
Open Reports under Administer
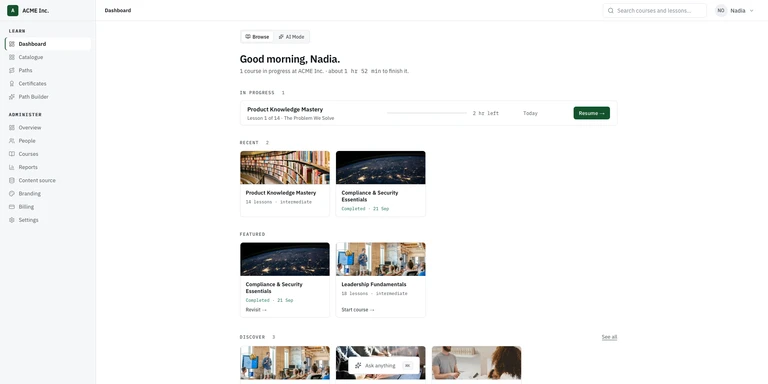tap(48, 168)
